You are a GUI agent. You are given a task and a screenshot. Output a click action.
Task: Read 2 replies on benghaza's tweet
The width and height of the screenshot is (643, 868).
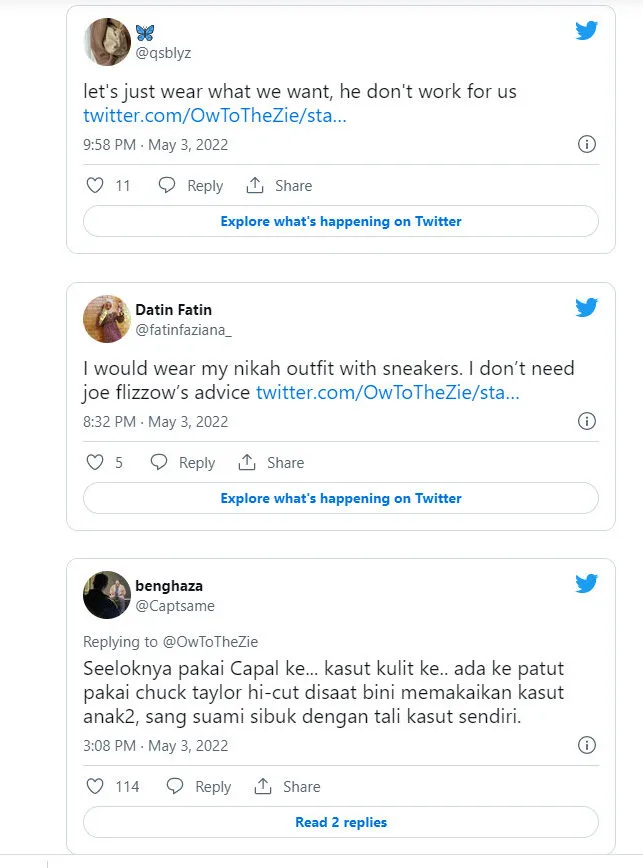click(x=340, y=822)
